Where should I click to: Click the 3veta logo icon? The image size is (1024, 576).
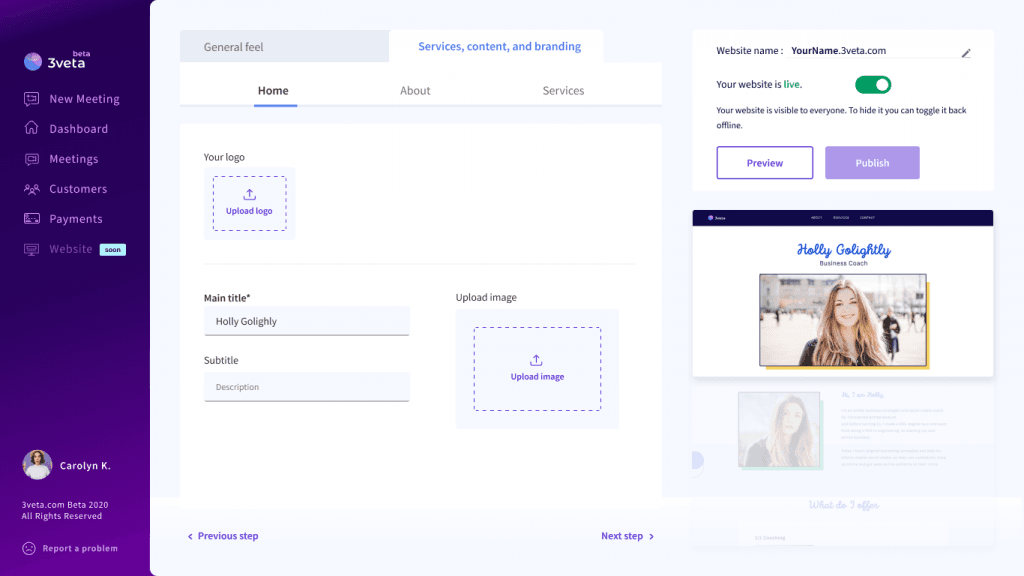click(x=33, y=61)
